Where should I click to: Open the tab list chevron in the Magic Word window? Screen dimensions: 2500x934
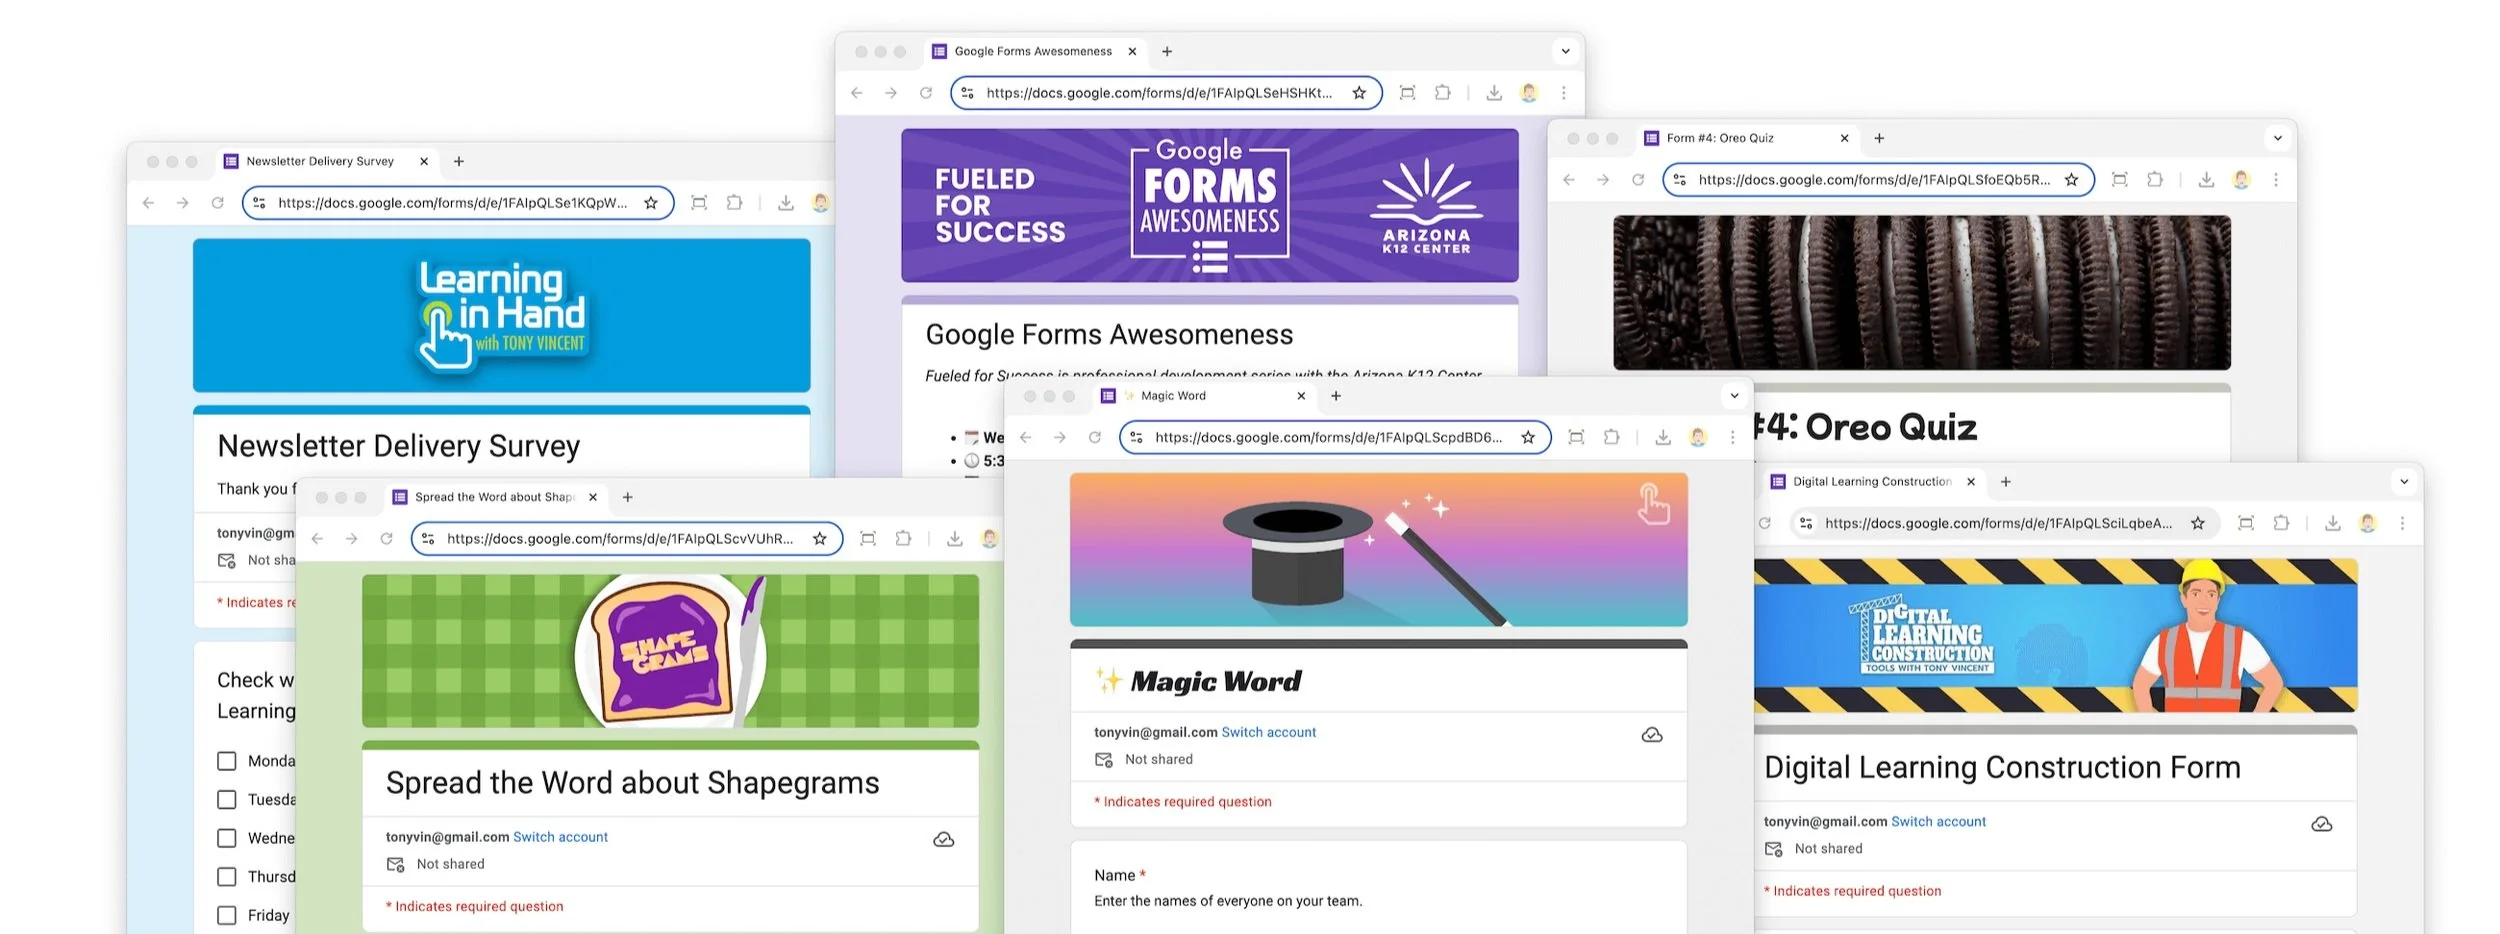[x=1734, y=395]
